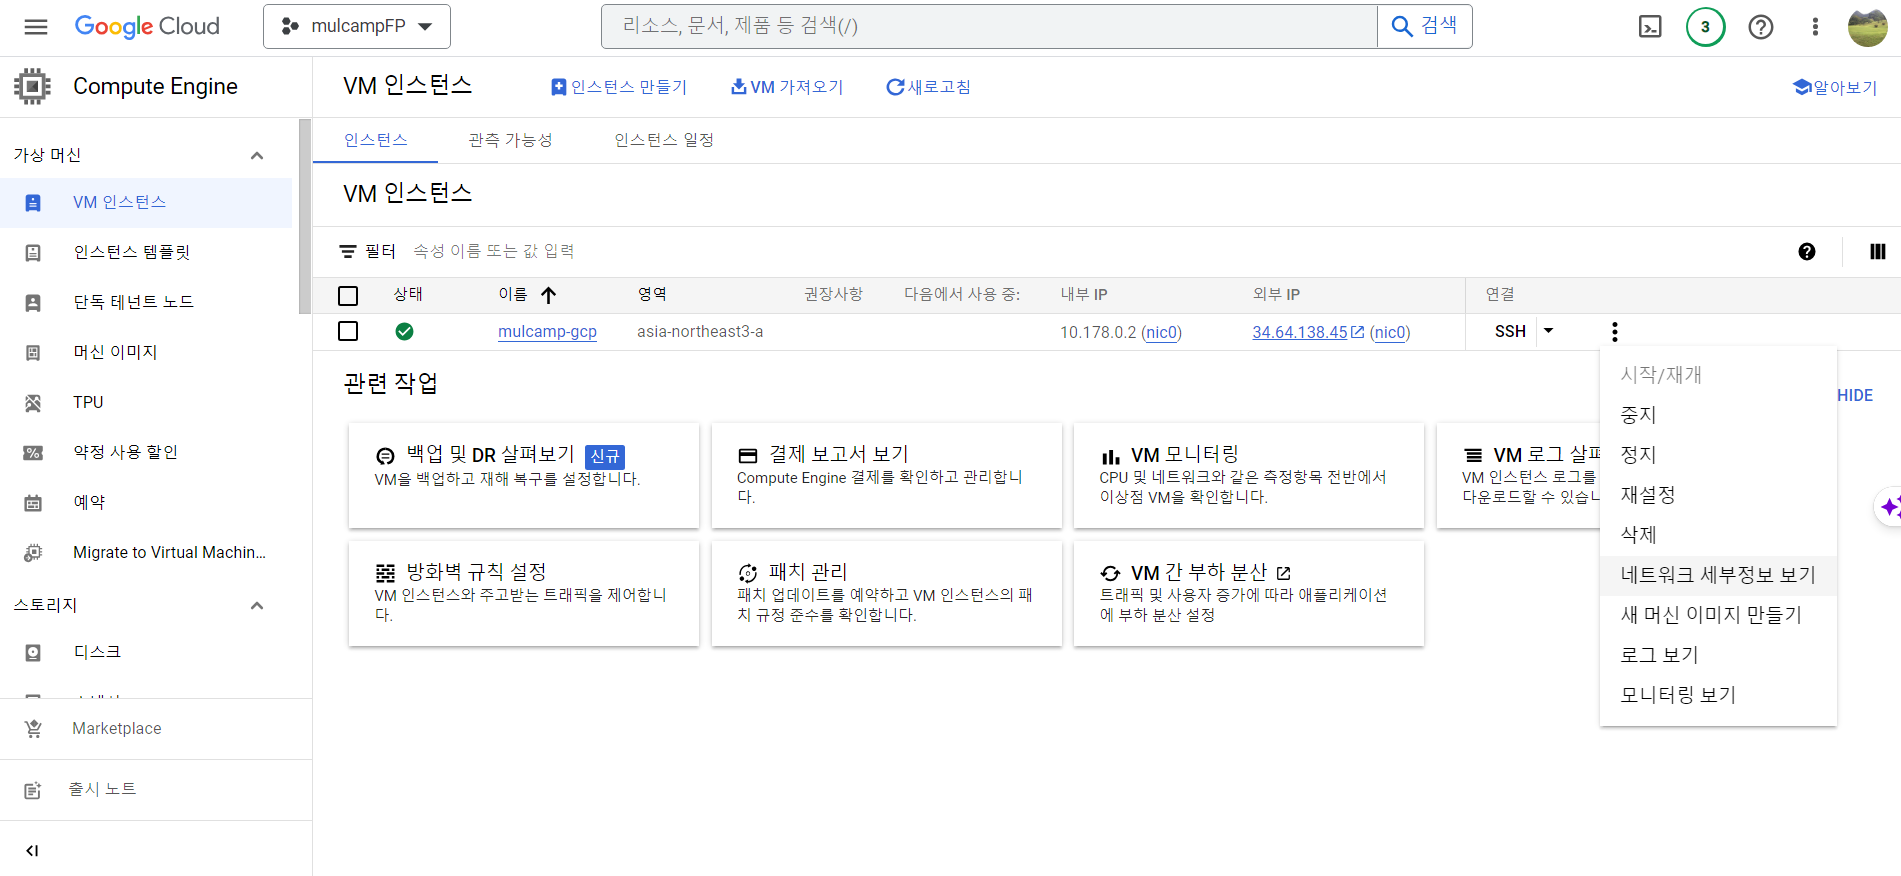
Task: Open the 백업 및 DR 살펴보기 card
Action: pyautogui.click(x=524, y=476)
